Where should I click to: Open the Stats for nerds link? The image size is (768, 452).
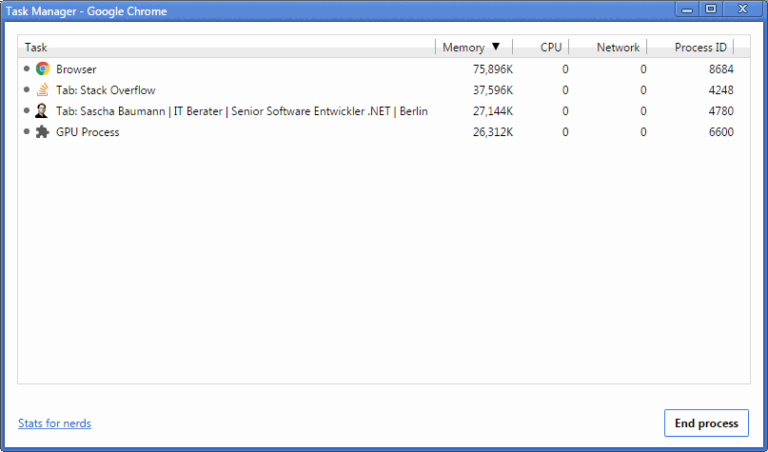coord(54,423)
